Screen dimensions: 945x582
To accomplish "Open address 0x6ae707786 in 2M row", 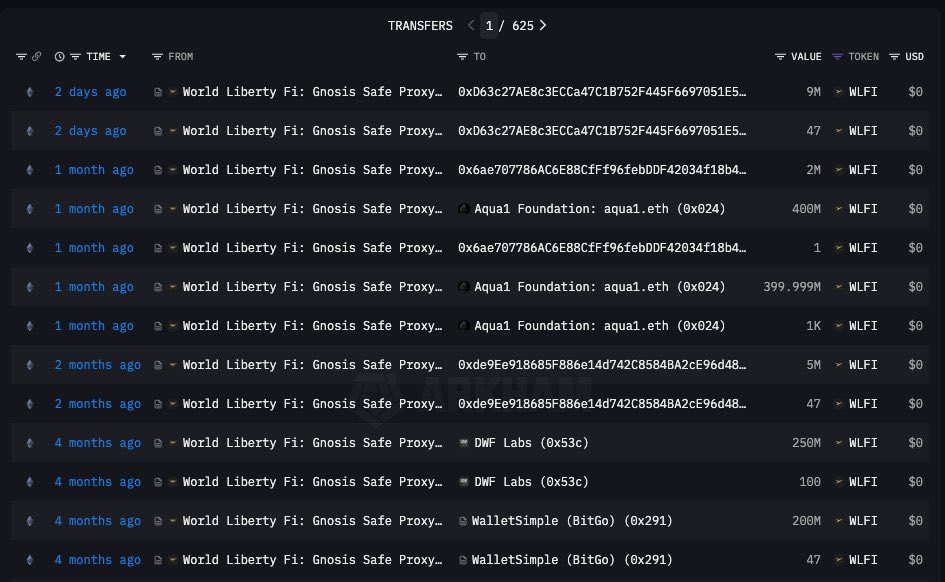I will (602, 170).
